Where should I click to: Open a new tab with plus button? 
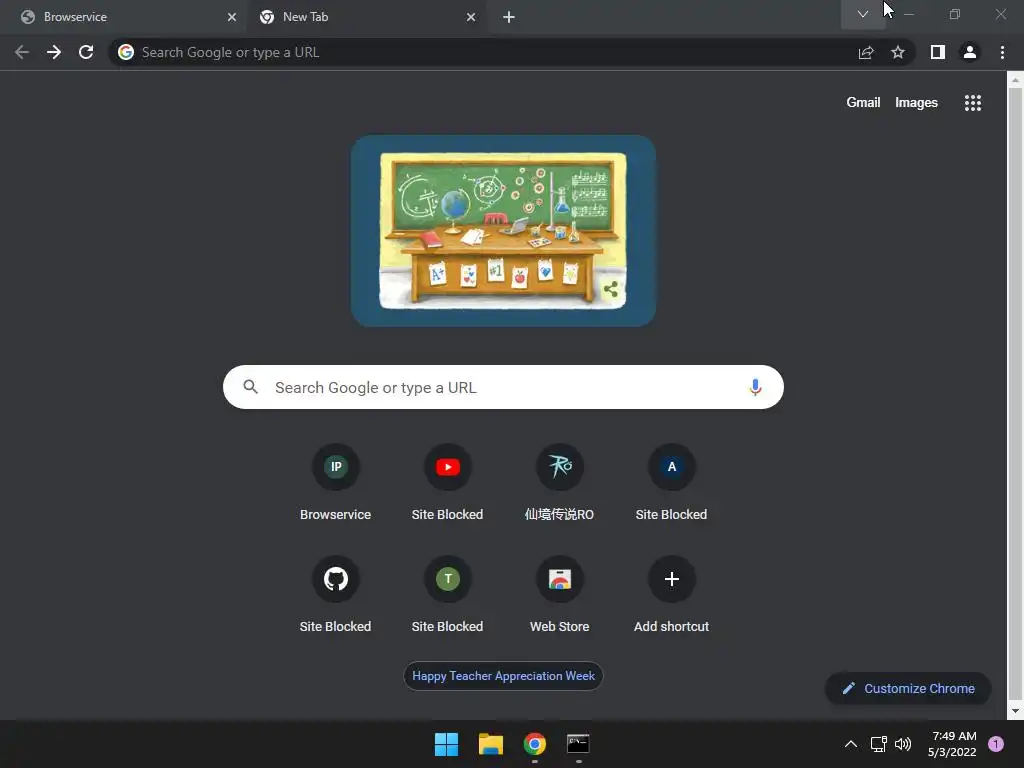(x=509, y=17)
